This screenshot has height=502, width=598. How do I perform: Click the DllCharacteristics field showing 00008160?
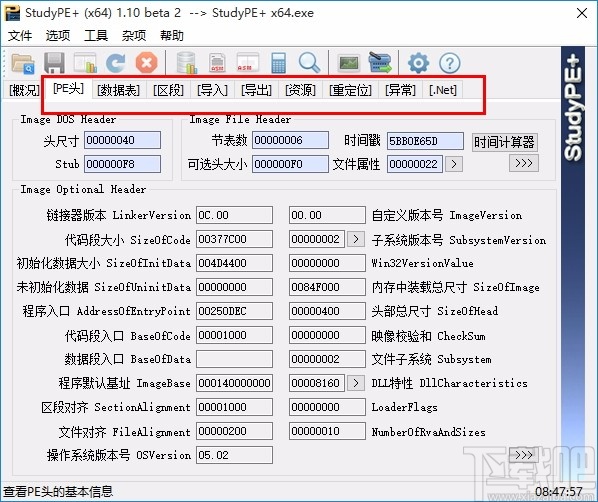(317, 383)
